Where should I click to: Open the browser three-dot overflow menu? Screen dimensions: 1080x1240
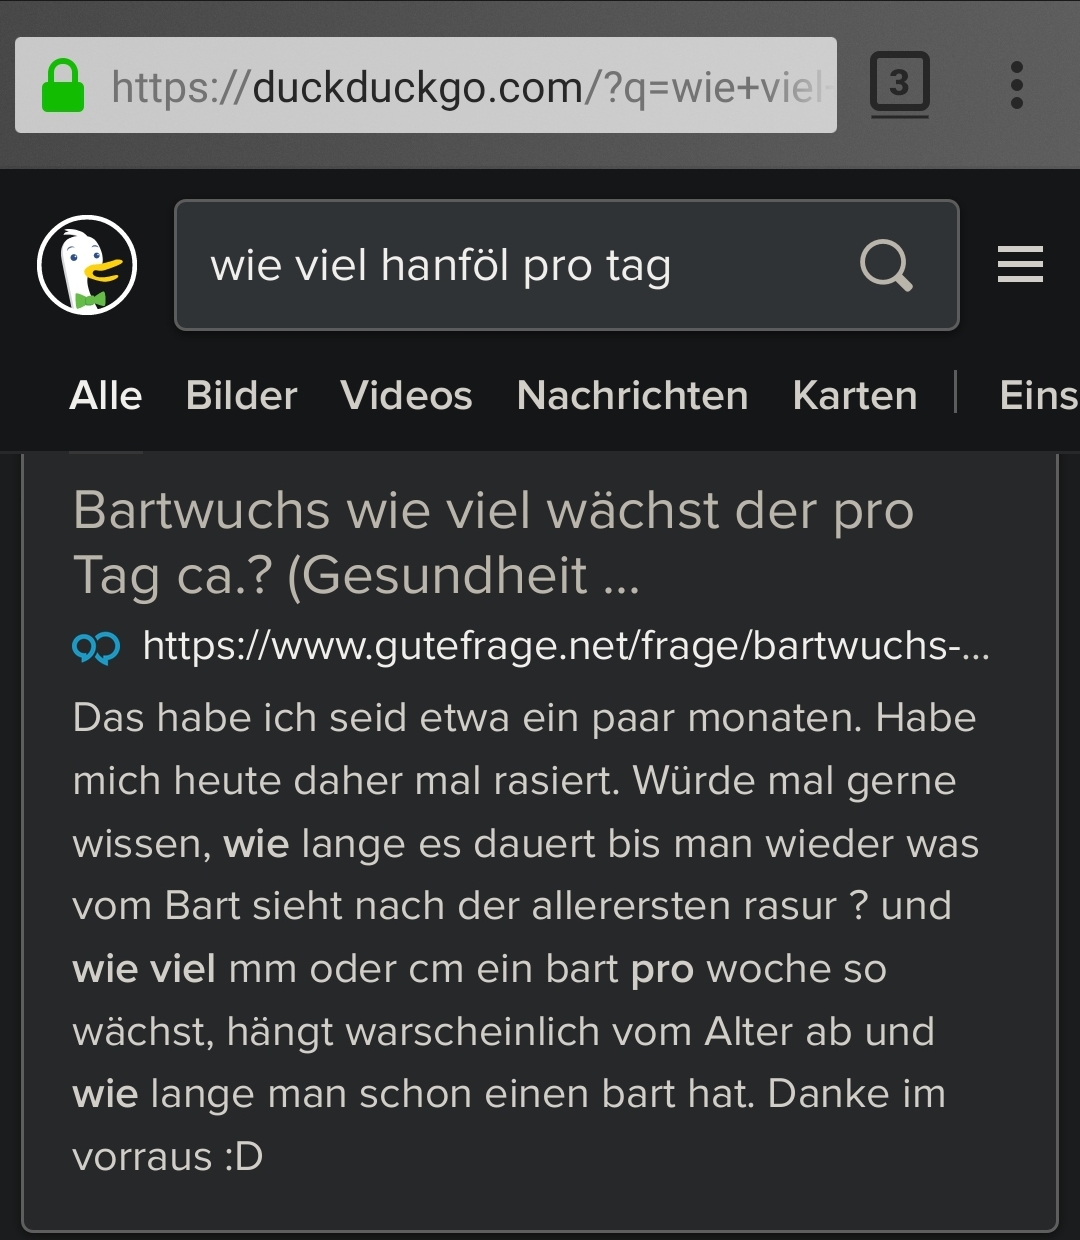point(1017,85)
